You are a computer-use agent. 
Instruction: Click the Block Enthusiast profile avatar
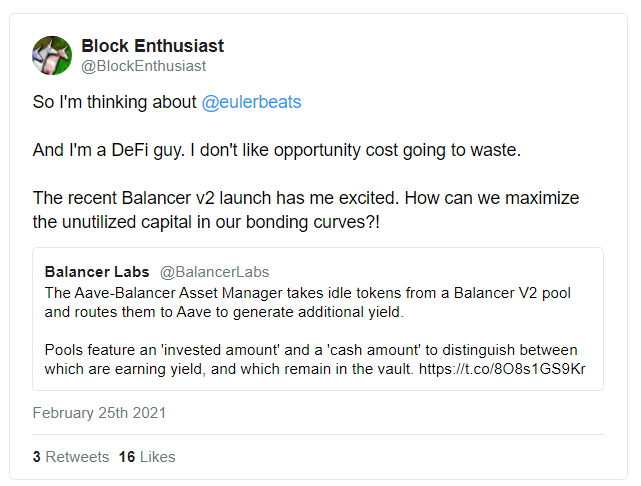pos(52,56)
